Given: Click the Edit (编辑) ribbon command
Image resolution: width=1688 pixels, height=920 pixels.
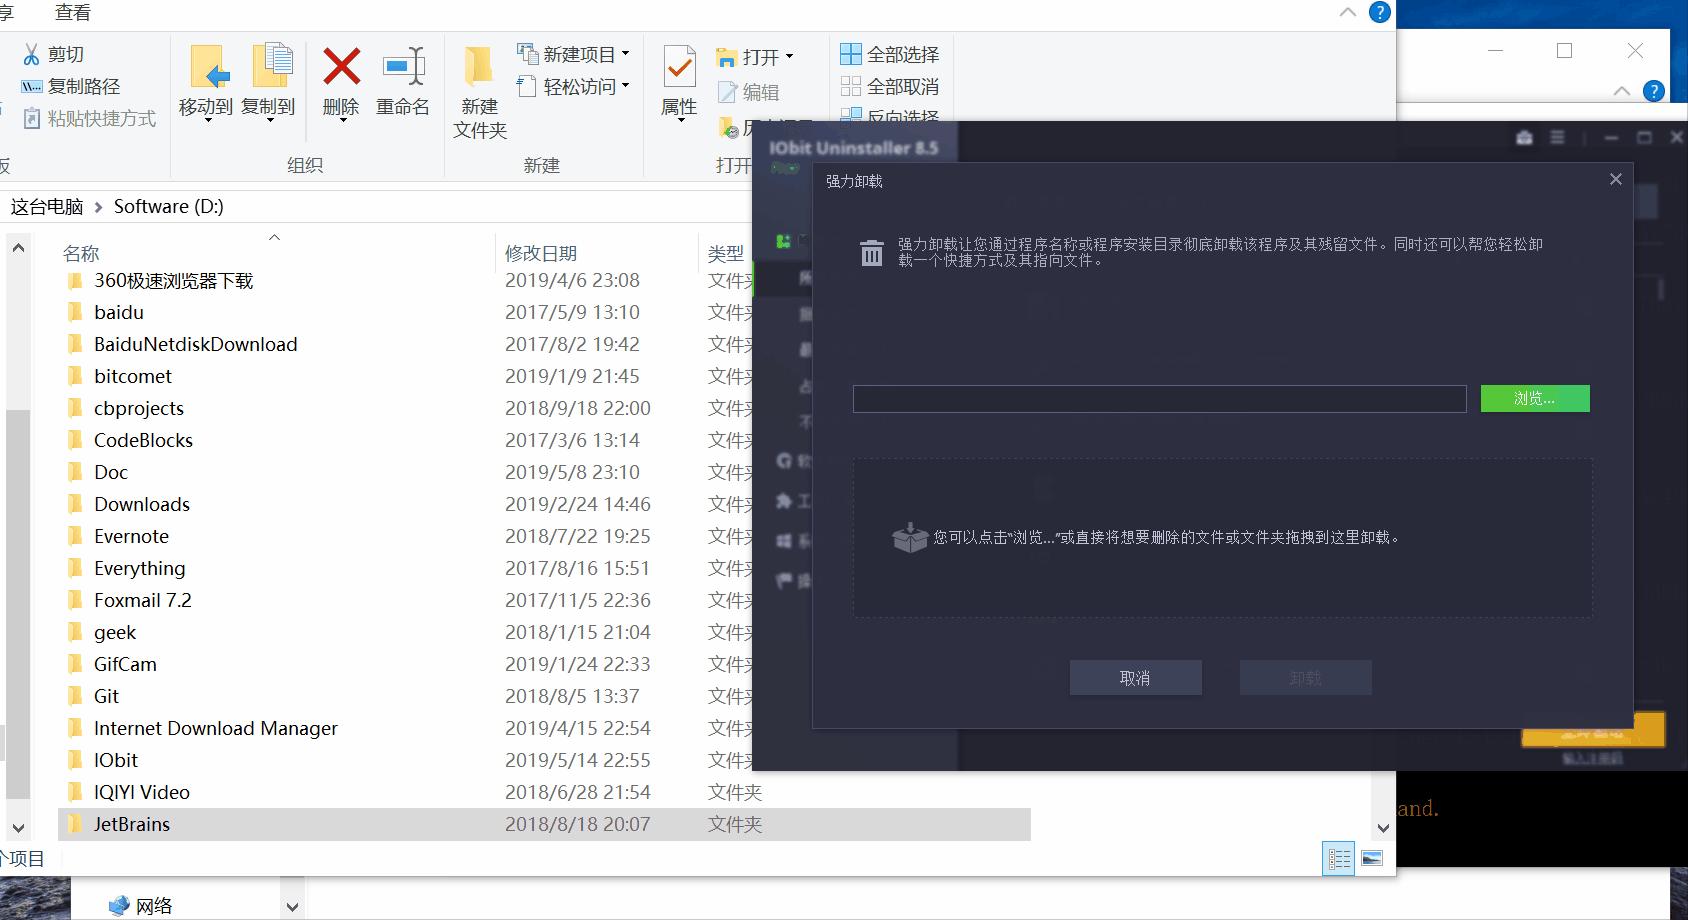Looking at the screenshot, I should coord(749,92).
